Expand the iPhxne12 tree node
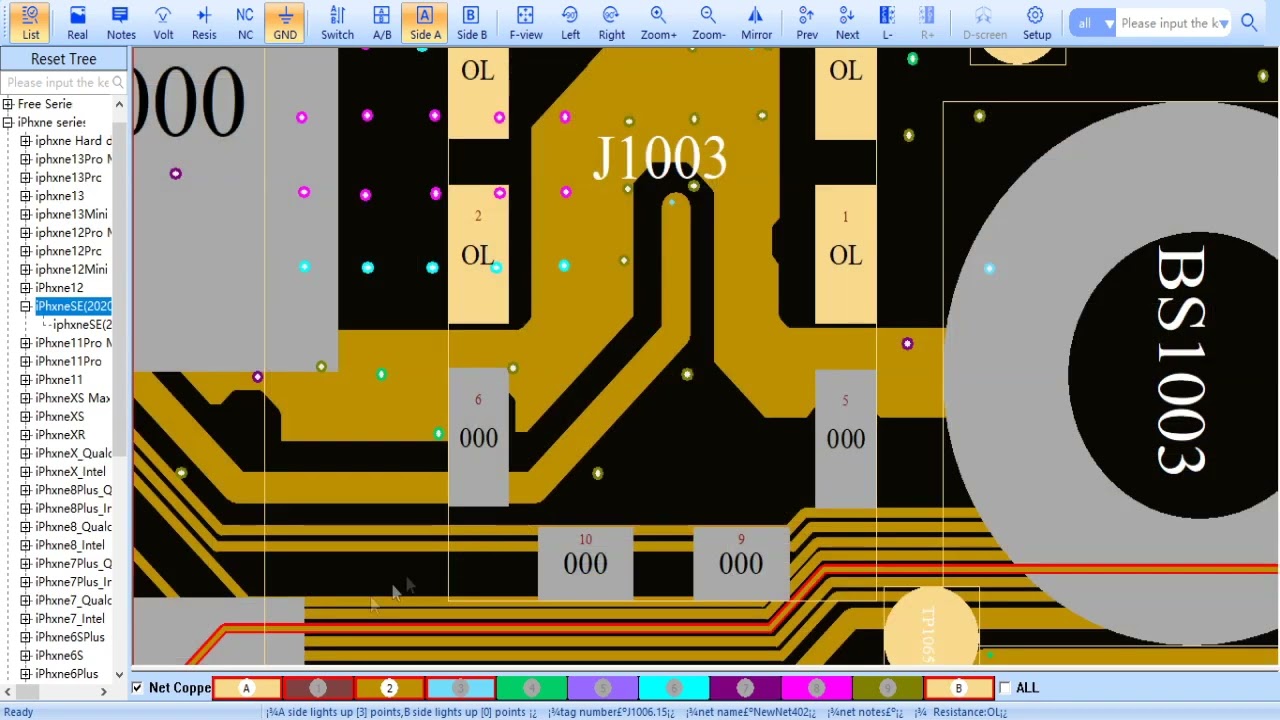The height and width of the screenshot is (720, 1280). (x=26, y=288)
